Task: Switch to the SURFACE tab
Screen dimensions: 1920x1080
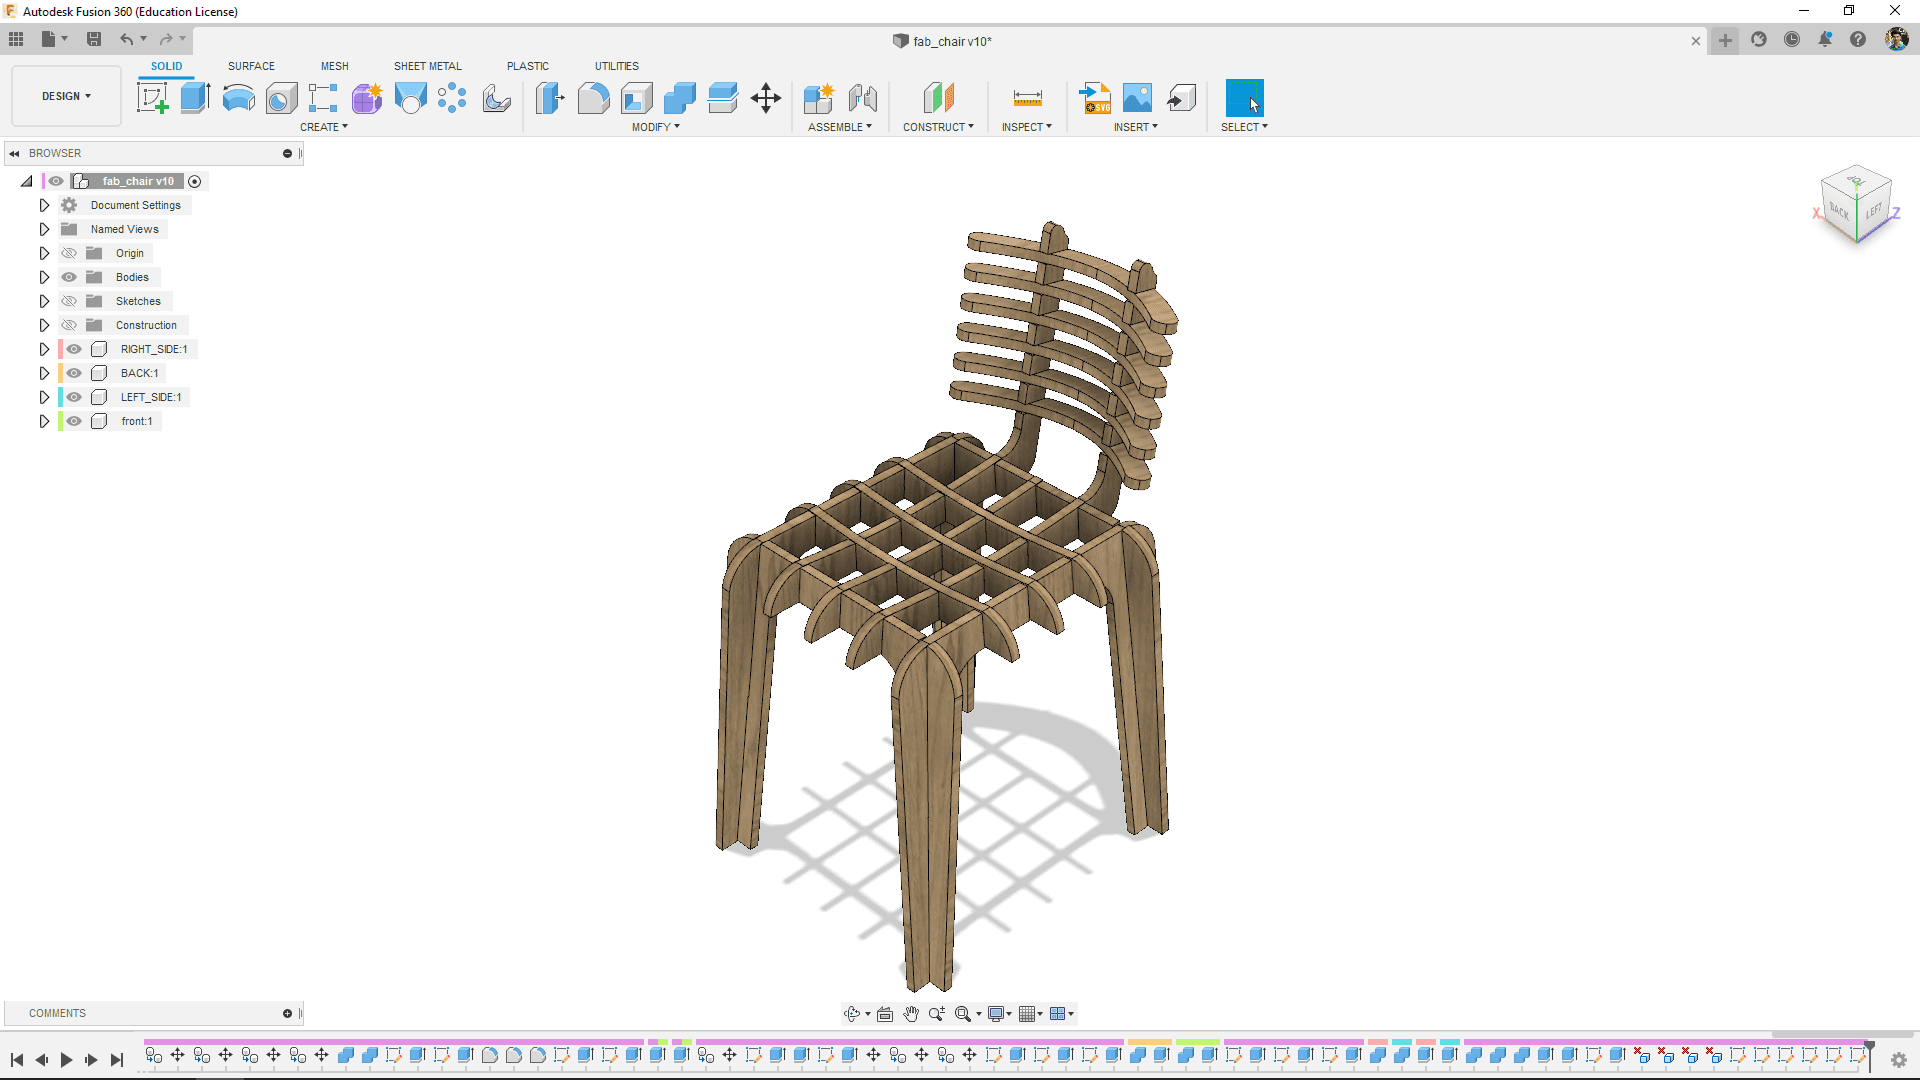Action: pos(251,66)
